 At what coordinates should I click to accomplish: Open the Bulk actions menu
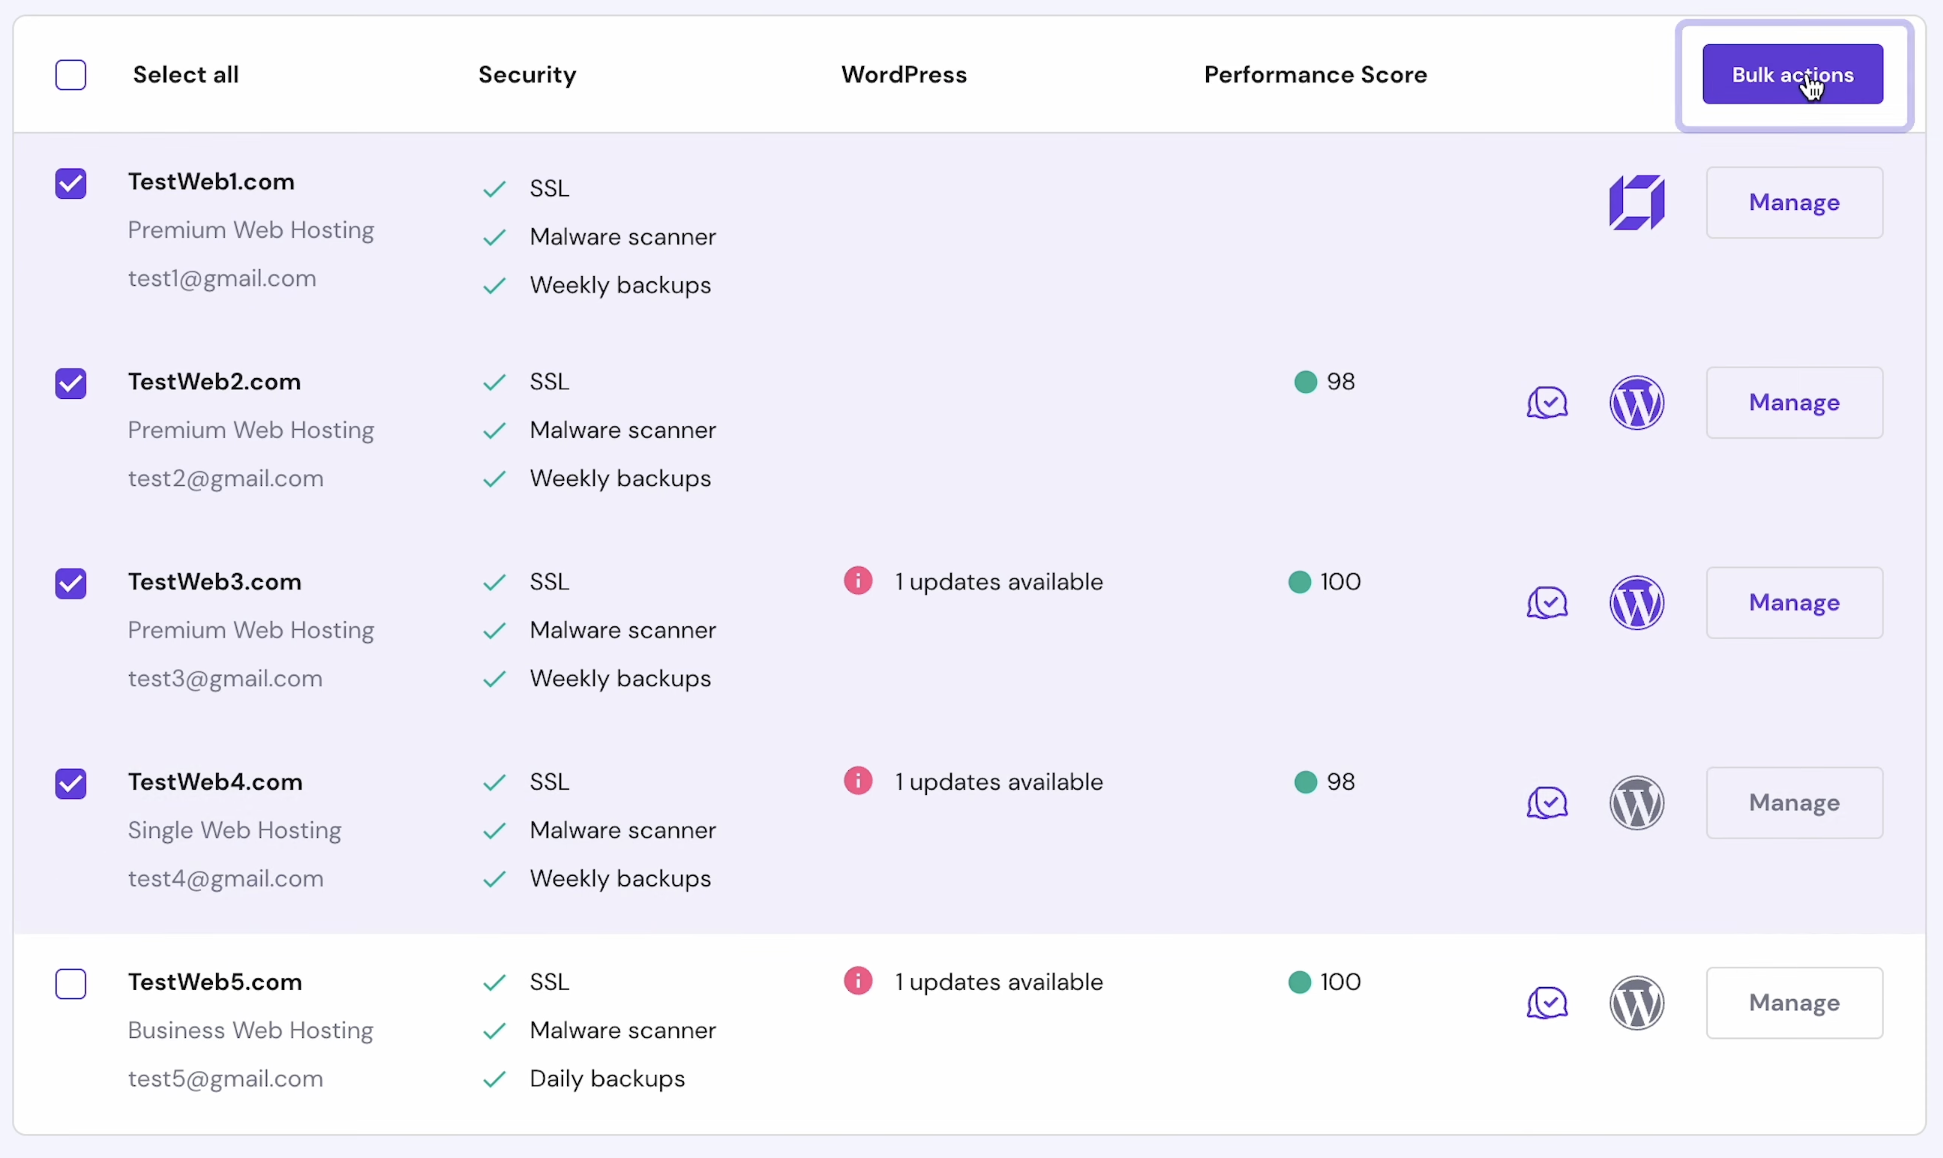[x=1792, y=75]
